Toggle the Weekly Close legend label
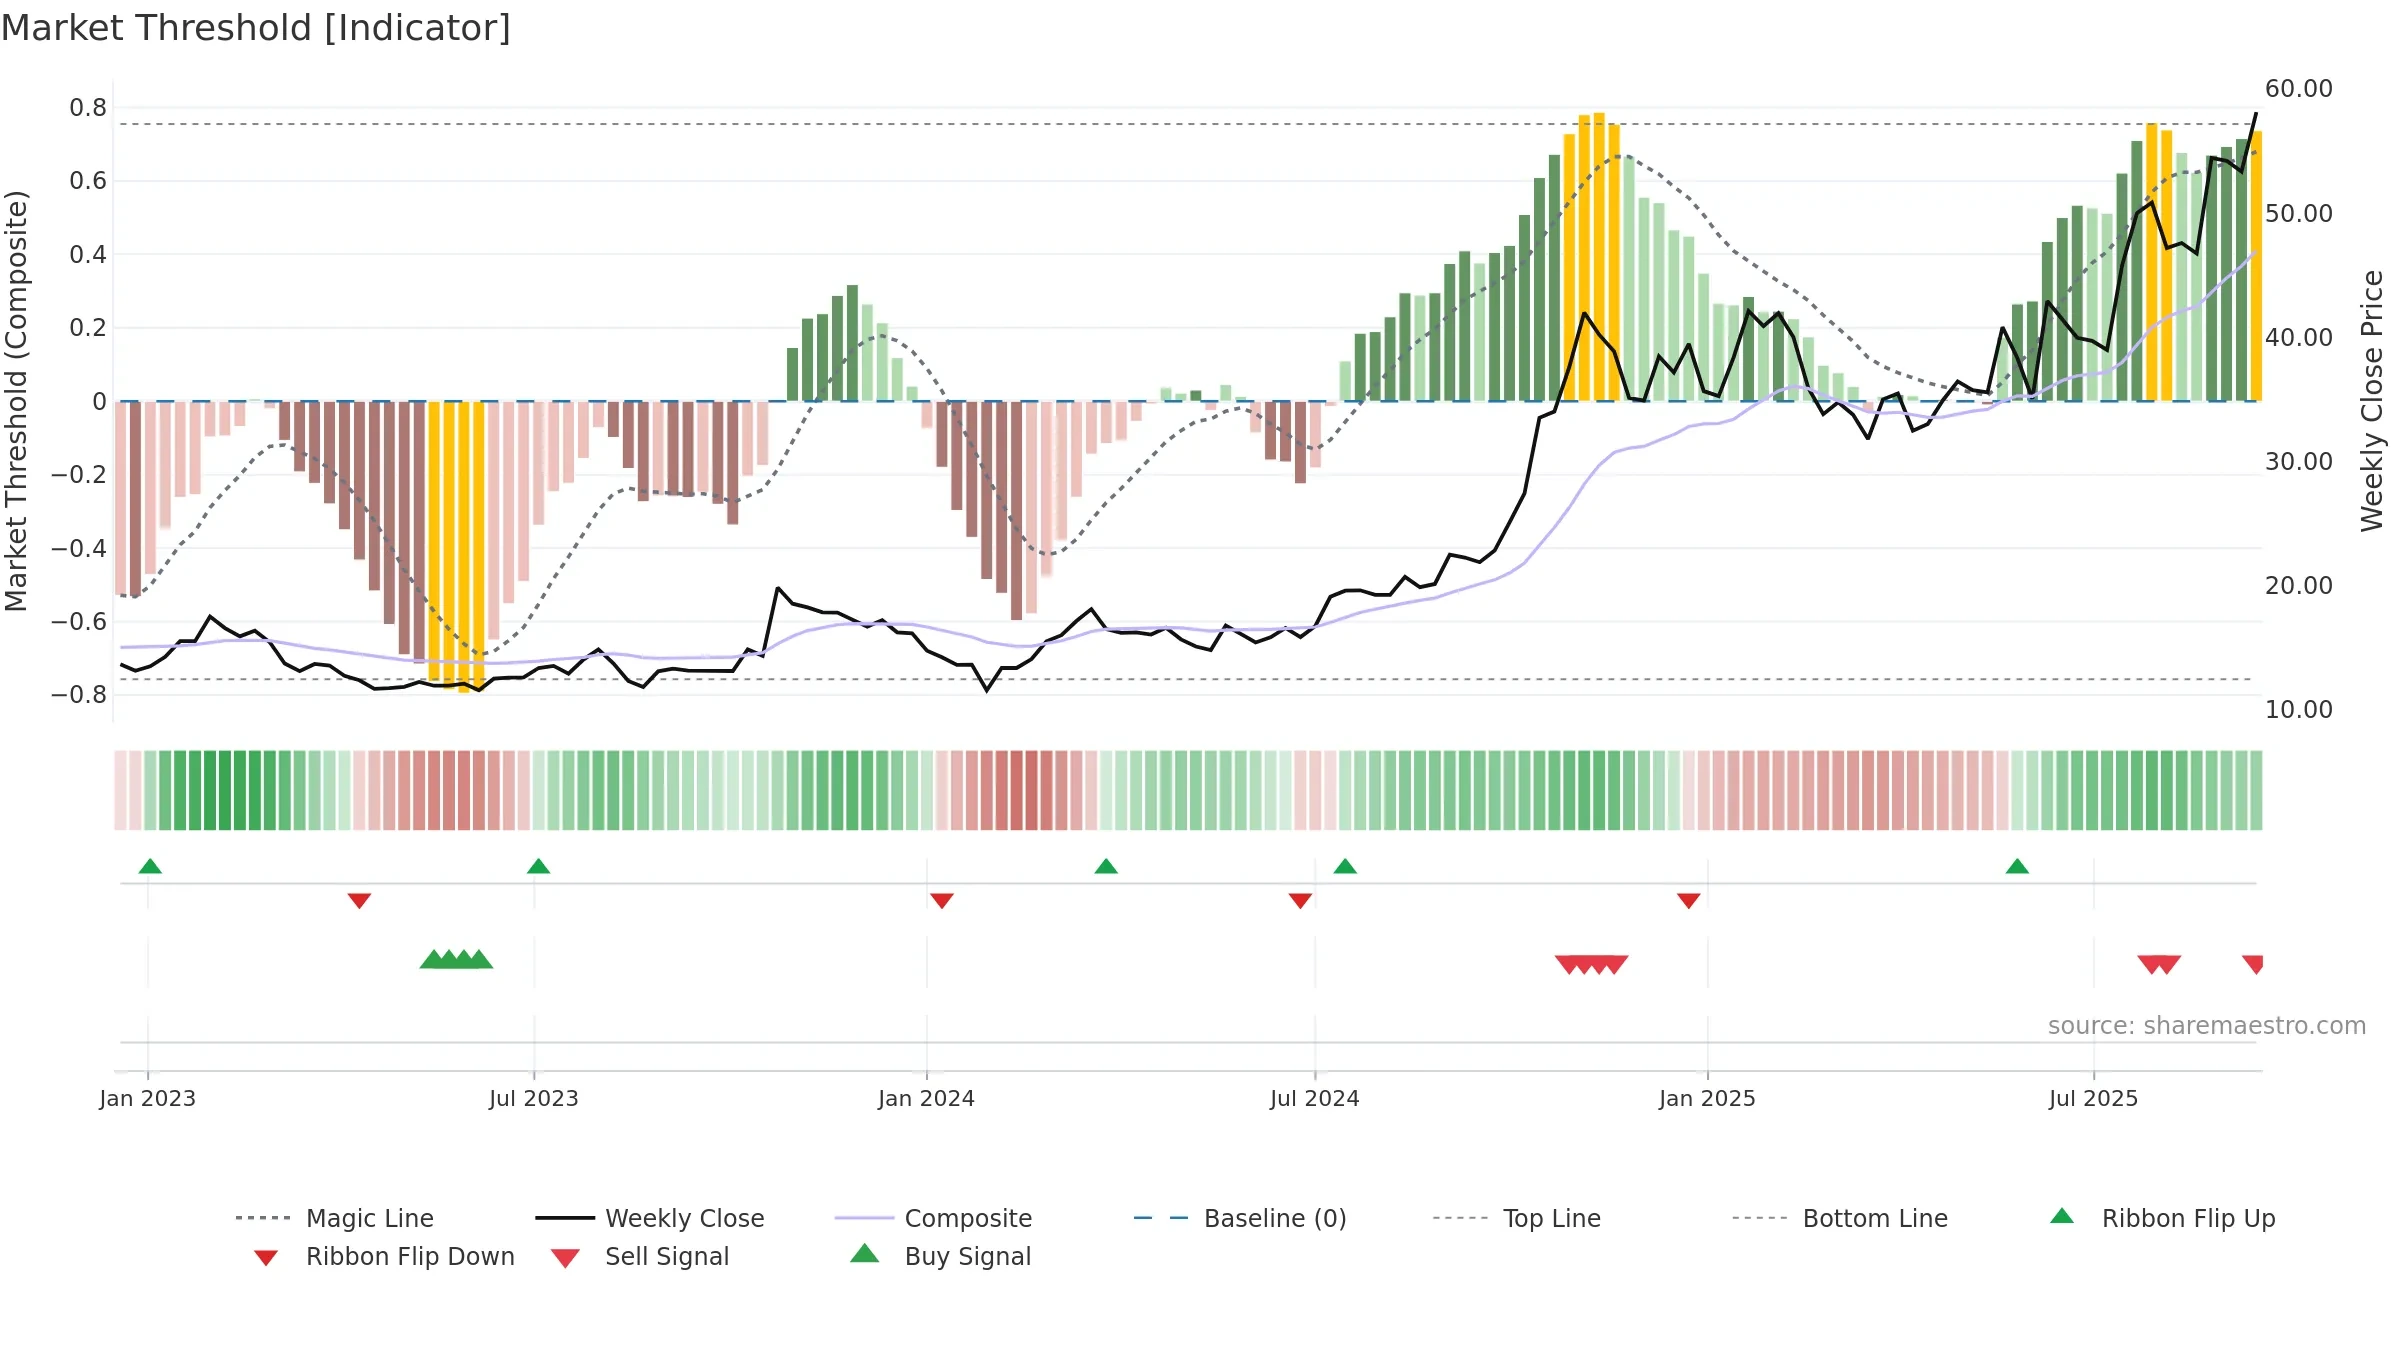This screenshot has width=2400, height=1350. click(685, 1218)
